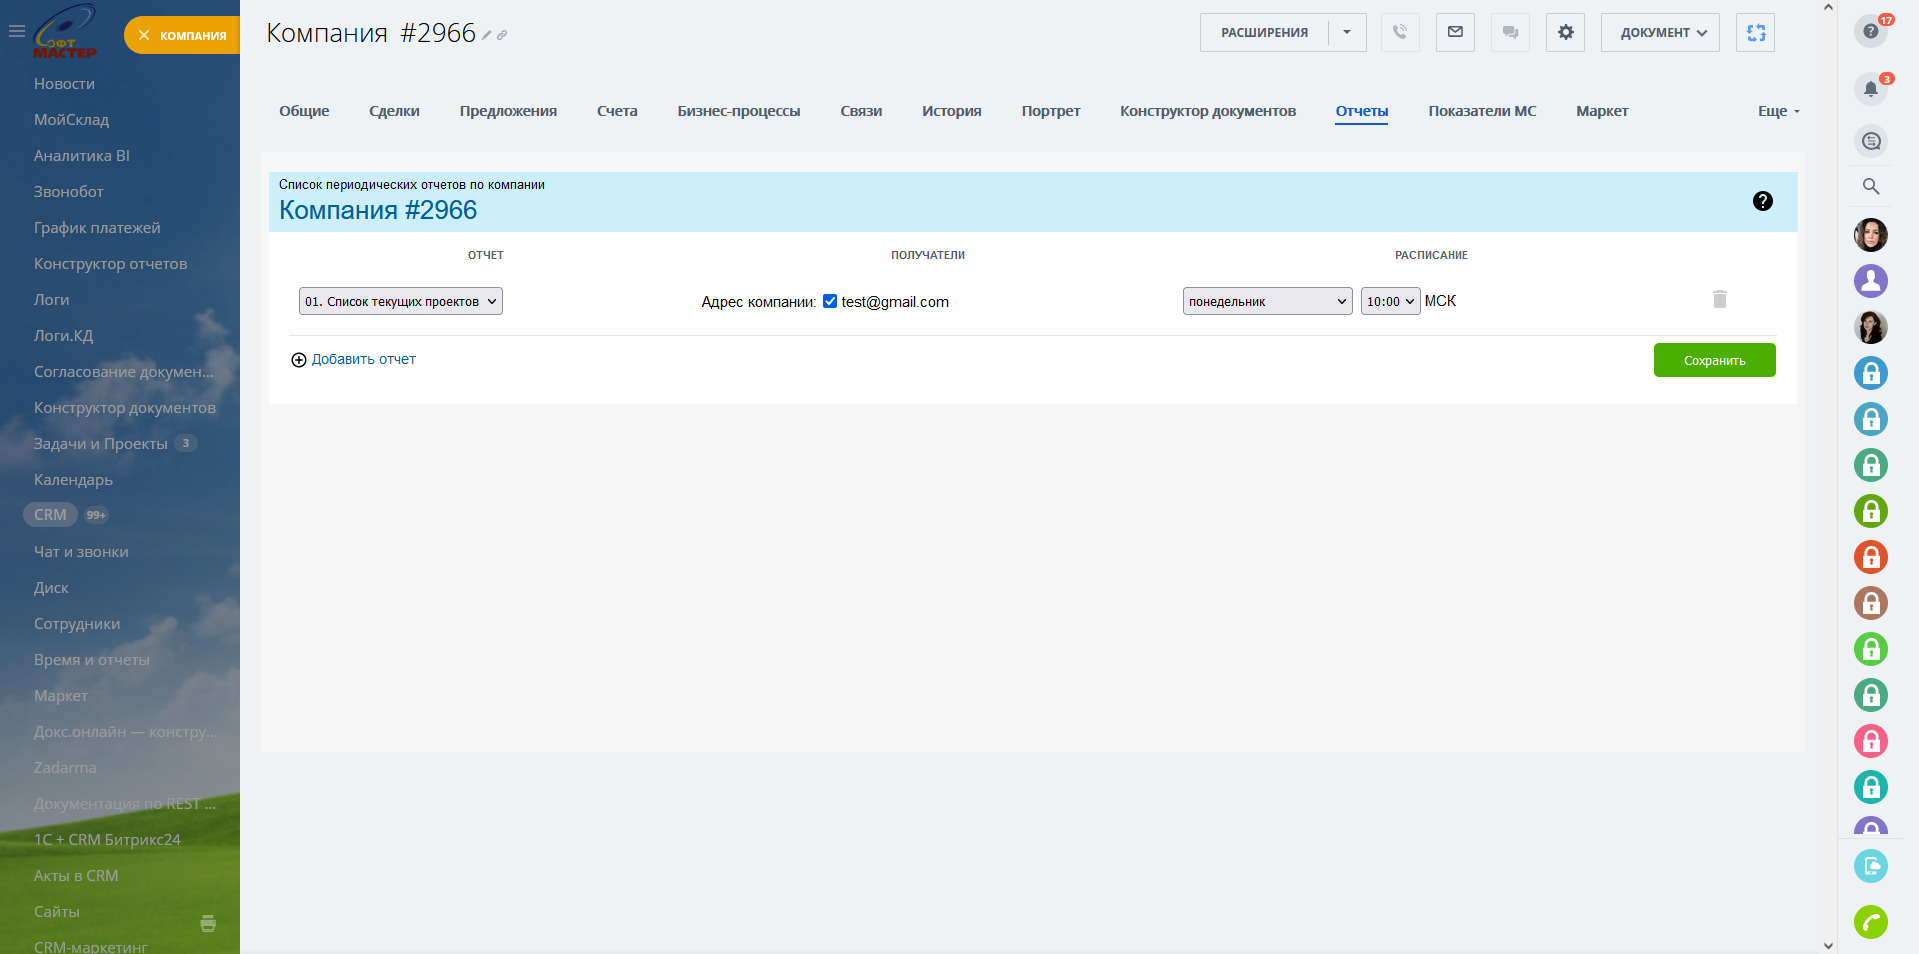Image resolution: width=1919 pixels, height=954 pixels.
Task: Open notifications bell icon
Action: point(1870,88)
